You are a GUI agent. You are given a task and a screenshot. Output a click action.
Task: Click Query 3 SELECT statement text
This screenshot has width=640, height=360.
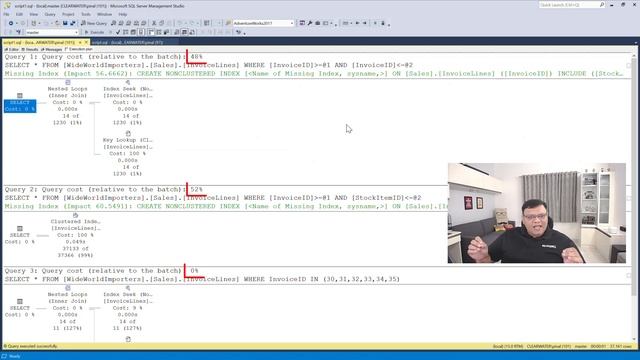click(x=202, y=279)
